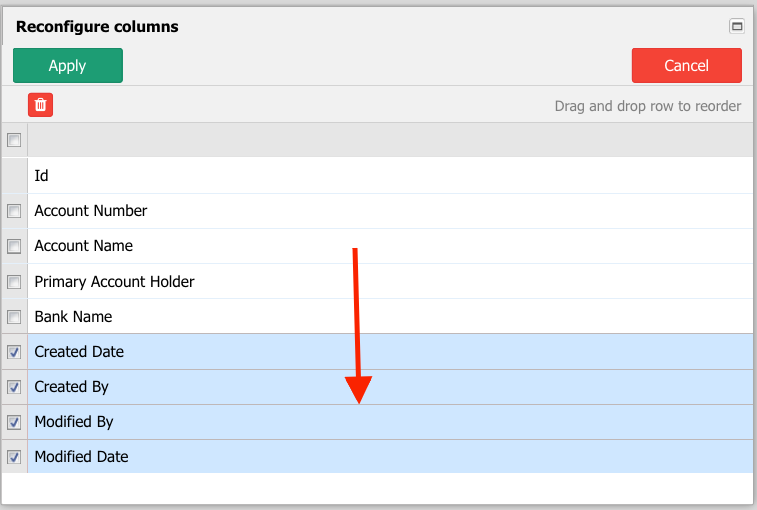Select the Id row
Image resolution: width=757 pixels, height=510 pixels.
(x=390, y=175)
